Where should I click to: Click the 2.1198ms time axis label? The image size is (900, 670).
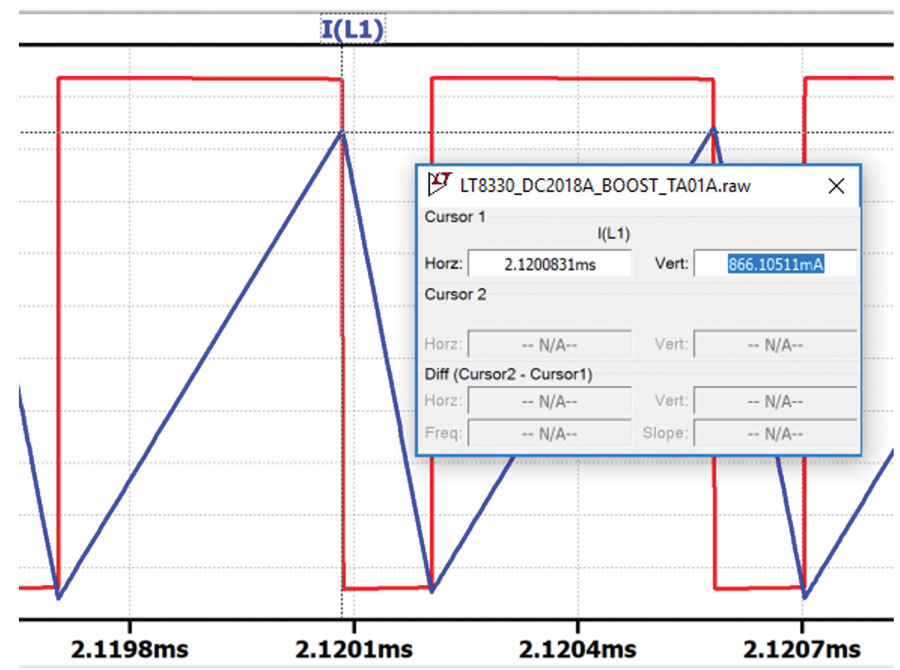click(x=130, y=650)
